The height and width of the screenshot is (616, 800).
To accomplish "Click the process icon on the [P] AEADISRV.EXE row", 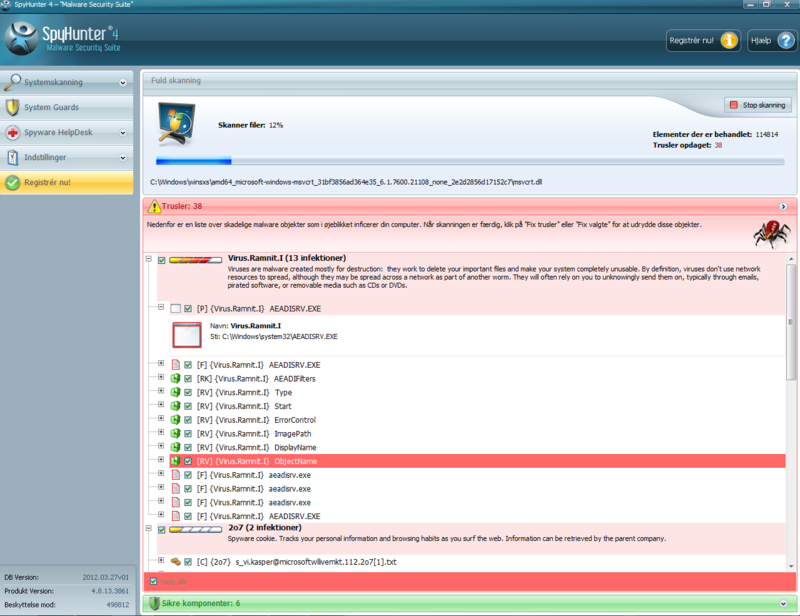I will tap(176, 308).
